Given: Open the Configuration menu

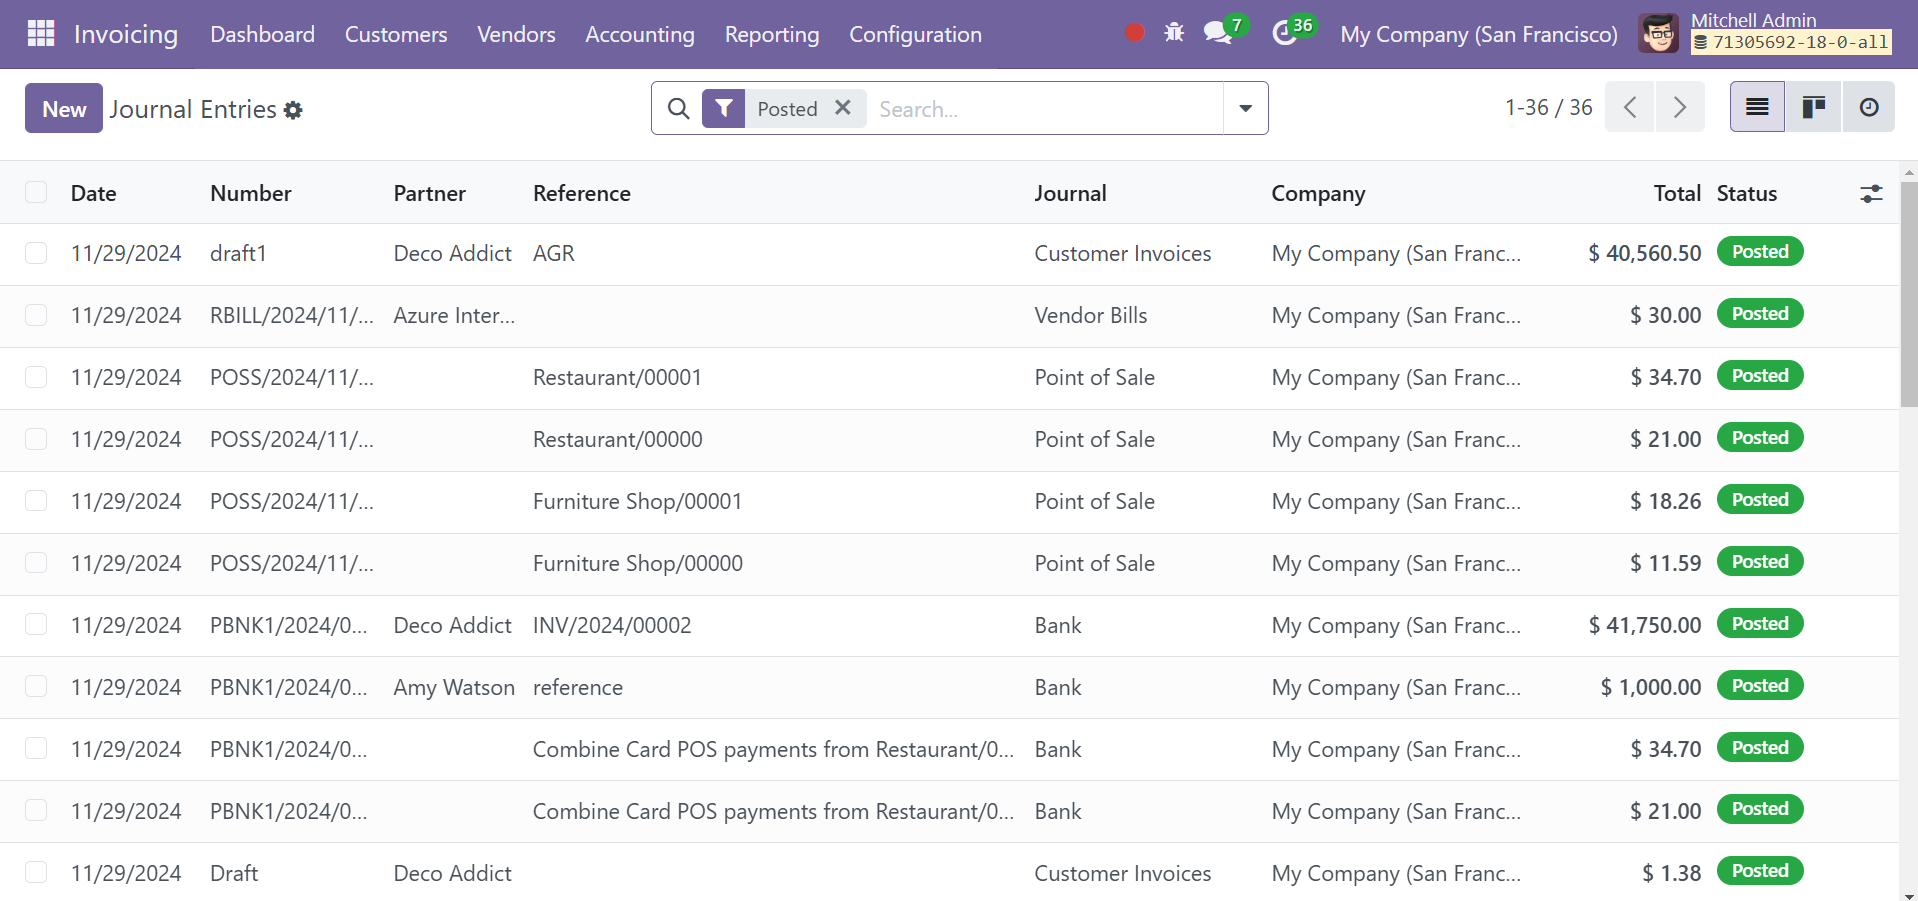Looking at the screenshot, I should (915, 34).
